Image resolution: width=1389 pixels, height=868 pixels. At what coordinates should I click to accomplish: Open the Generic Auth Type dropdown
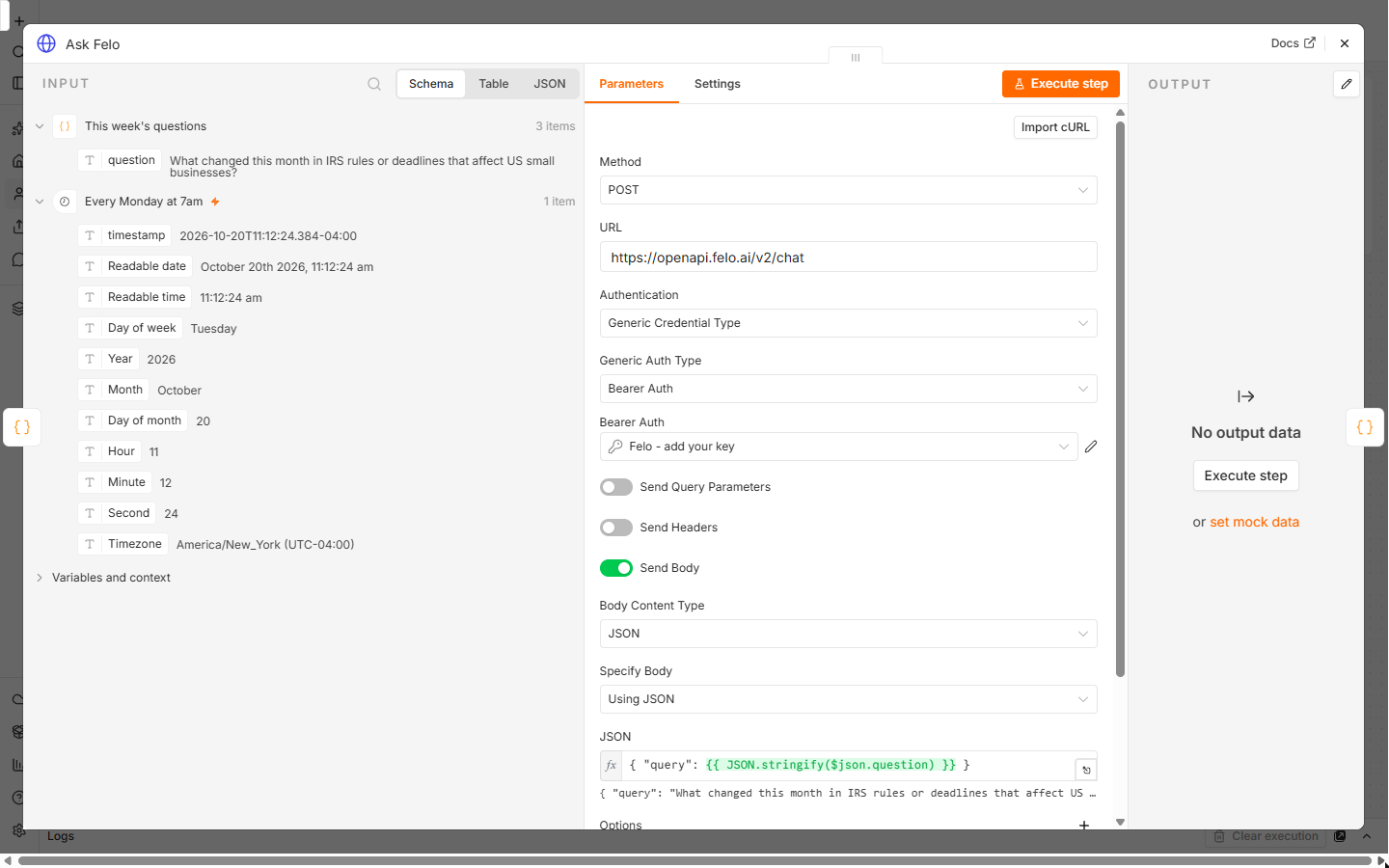tap(848, 388)
